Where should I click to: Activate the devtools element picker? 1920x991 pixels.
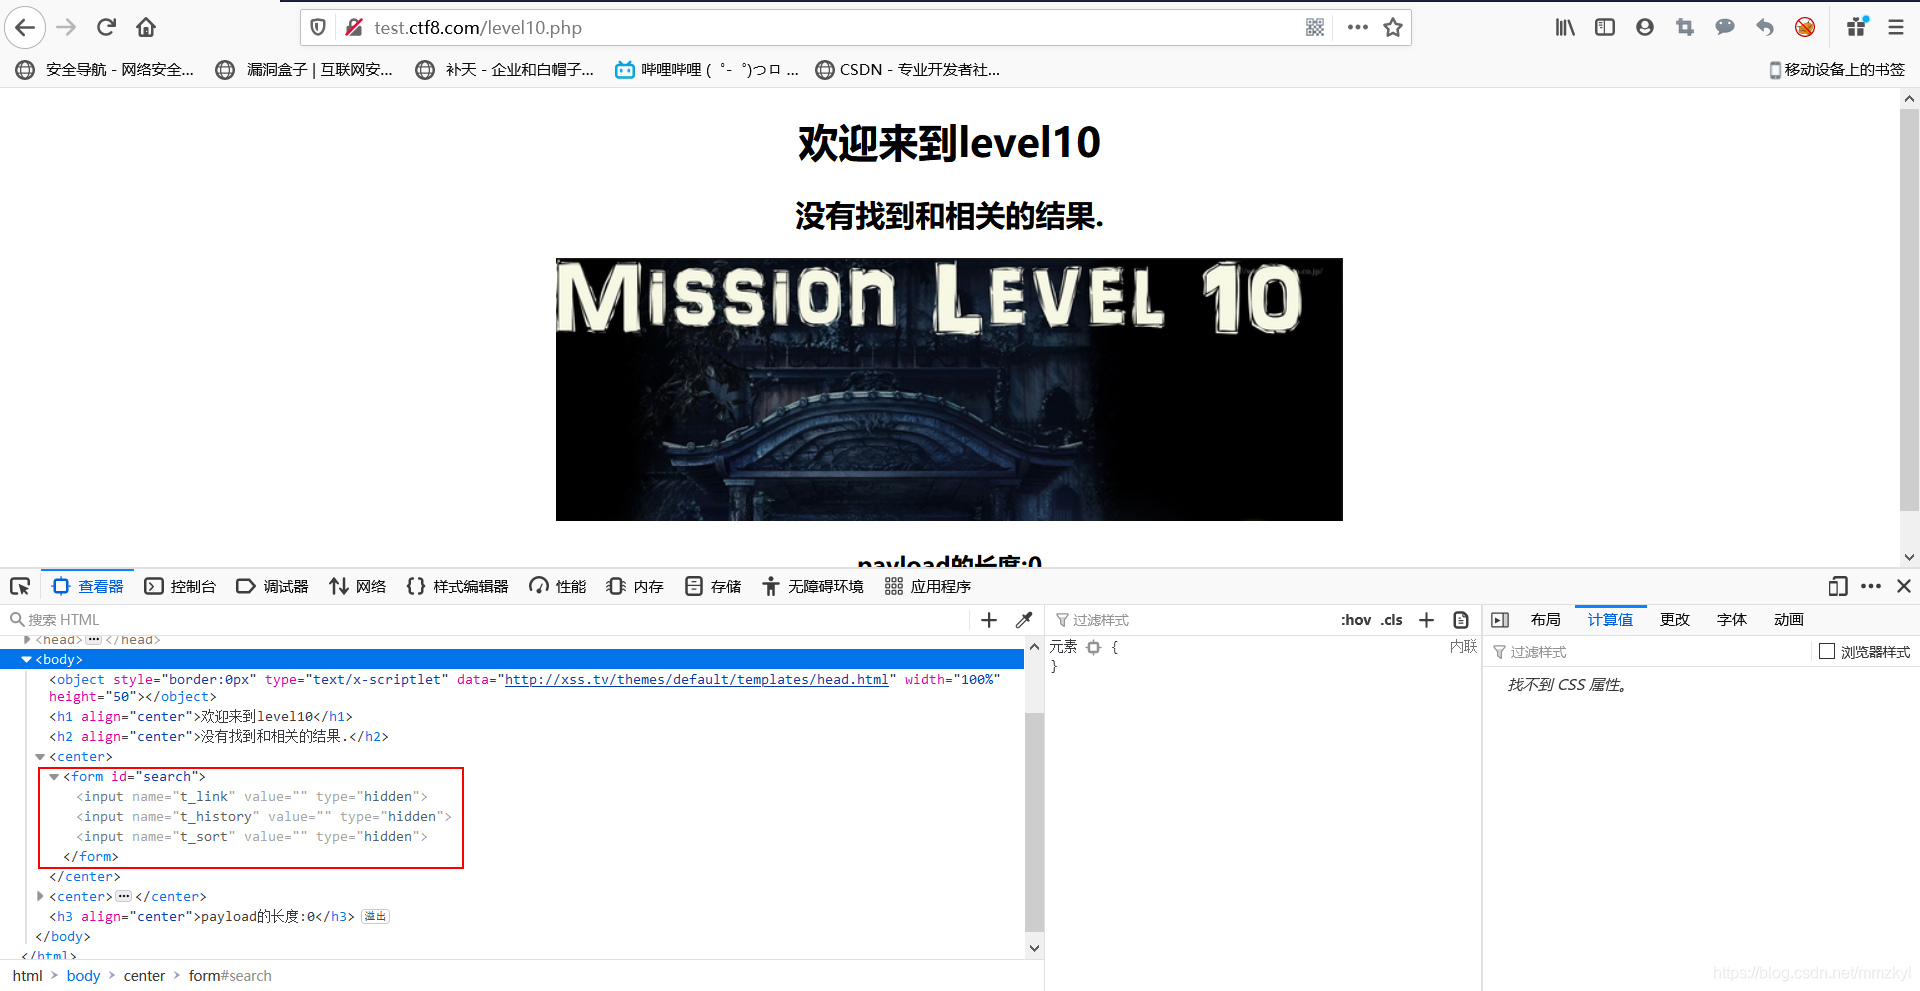pos(20,587)
